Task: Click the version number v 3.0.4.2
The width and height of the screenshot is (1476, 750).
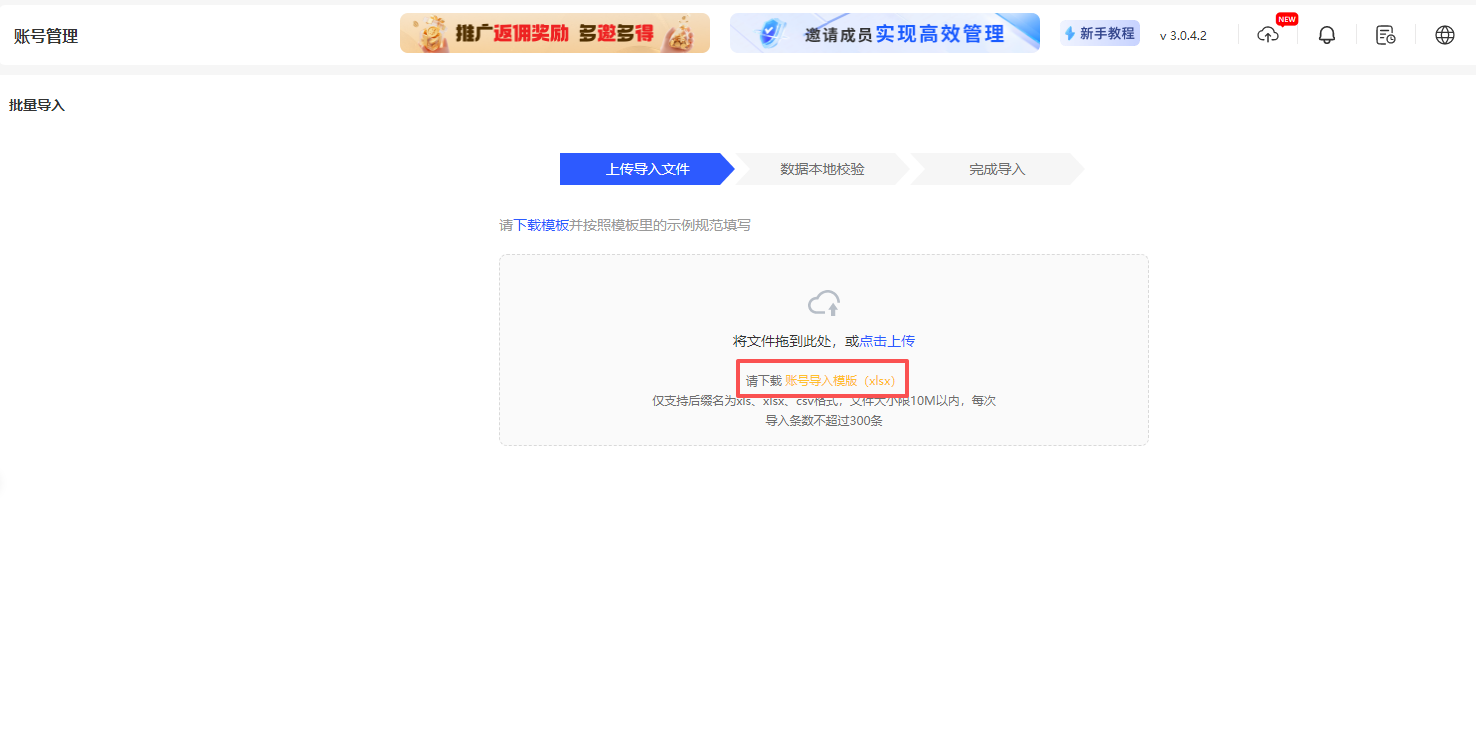Action: pyautogui.click(x=1182, y=34)
